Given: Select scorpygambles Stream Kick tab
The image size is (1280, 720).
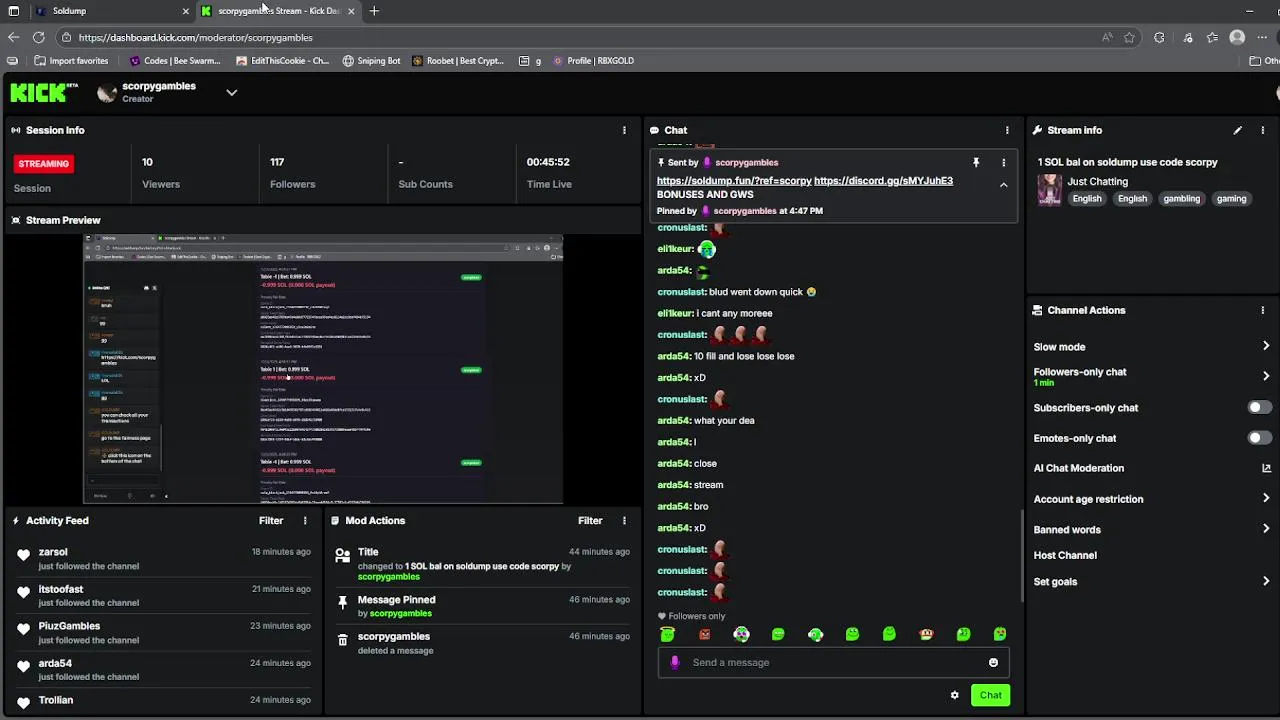Looking at the screenshot, I should (x=278, y=11).
